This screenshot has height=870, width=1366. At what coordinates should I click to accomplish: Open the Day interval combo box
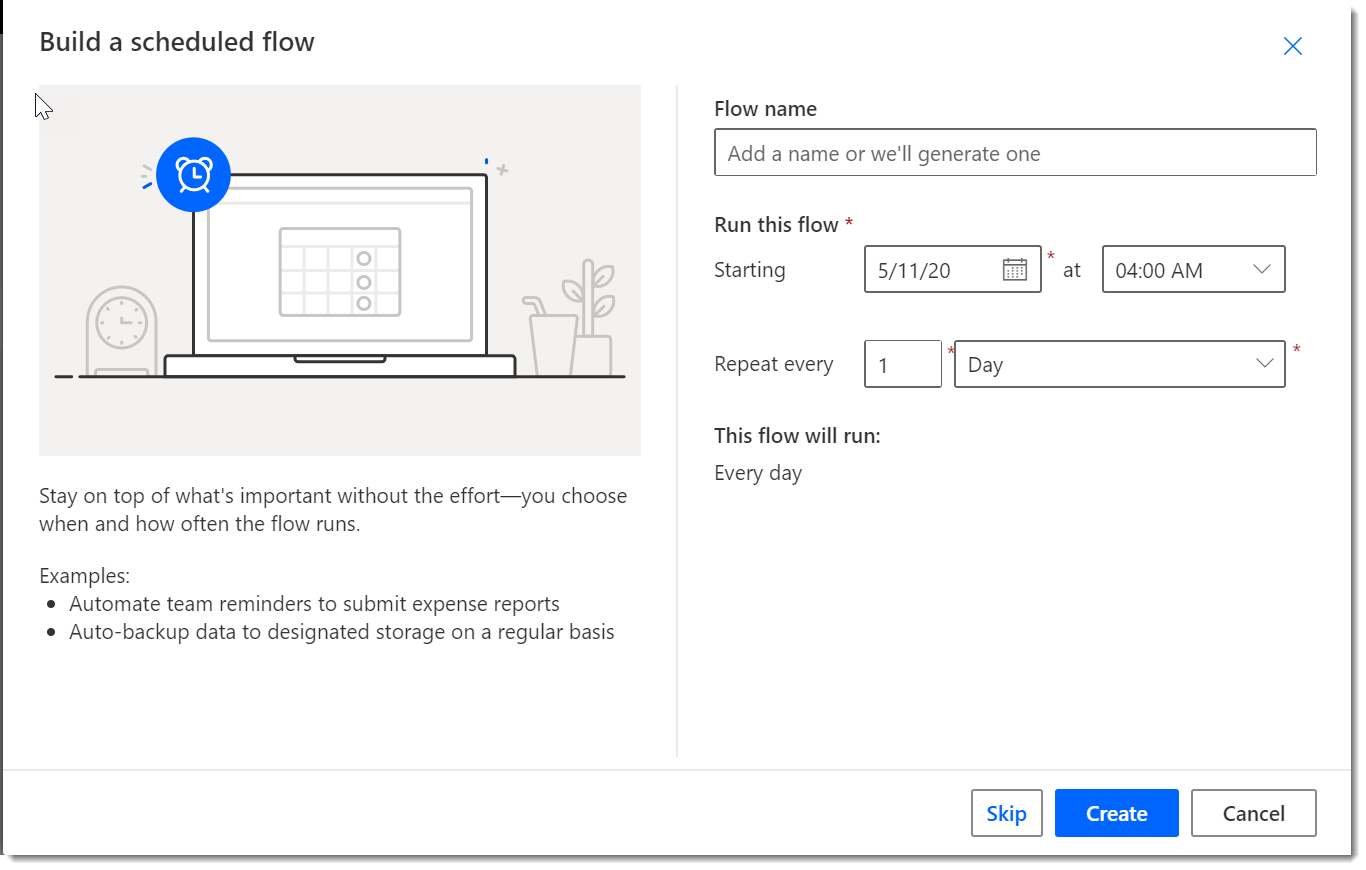pyautogui.click(x=1119, y=364)
